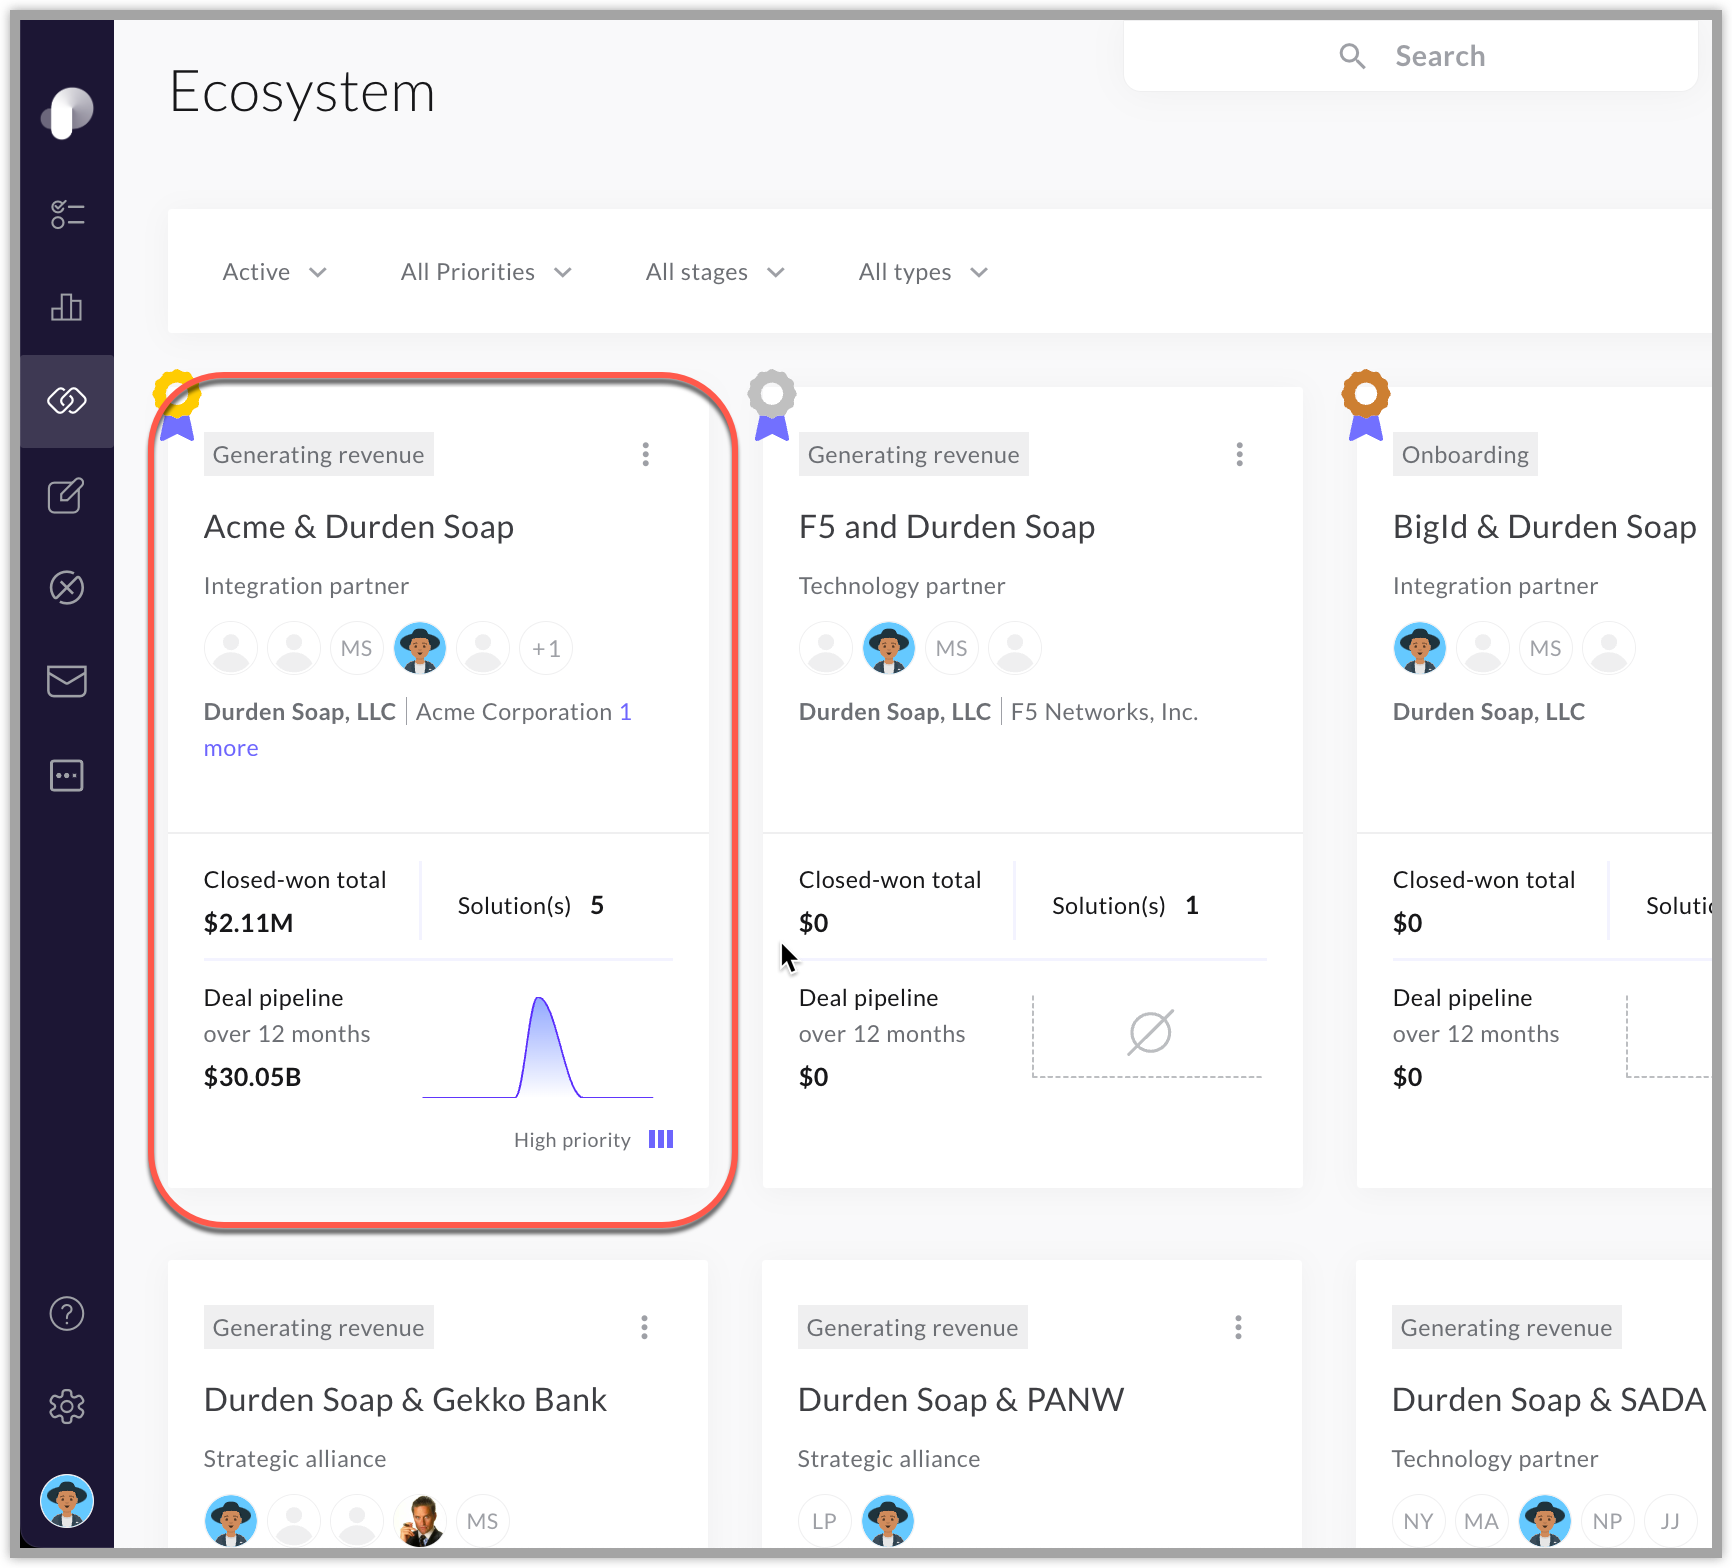The height and width of the screenshot is (1568, 1732).
Task: Click the app logo in the sidebar
Action: (x=67, y=112)
